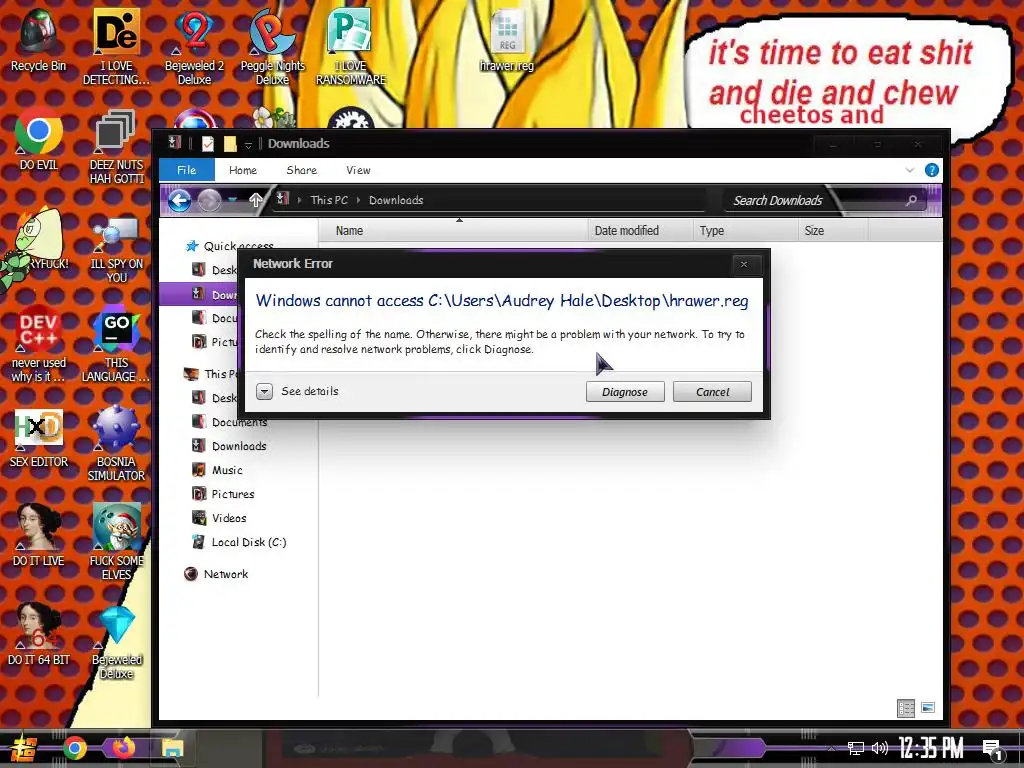Open the ILL SPY ON YOU shortcut
Image resolution: width=1024 pixels, height=768 pixels.
(116, 248)
